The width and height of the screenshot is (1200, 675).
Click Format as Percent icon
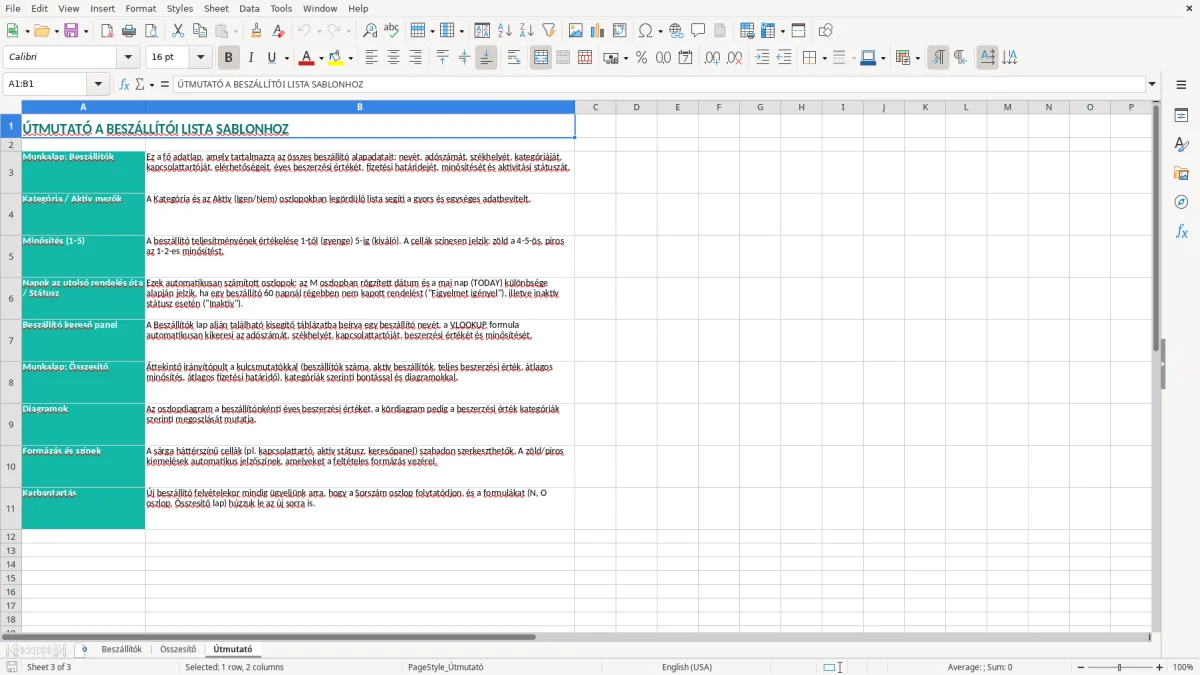[x=641, y=58]
